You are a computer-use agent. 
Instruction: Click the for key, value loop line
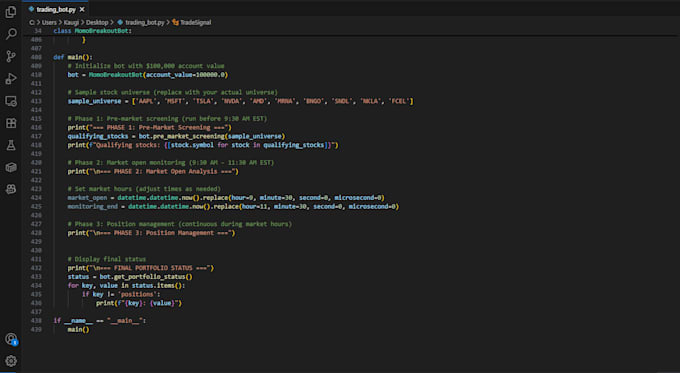click(x=126, y=285)
